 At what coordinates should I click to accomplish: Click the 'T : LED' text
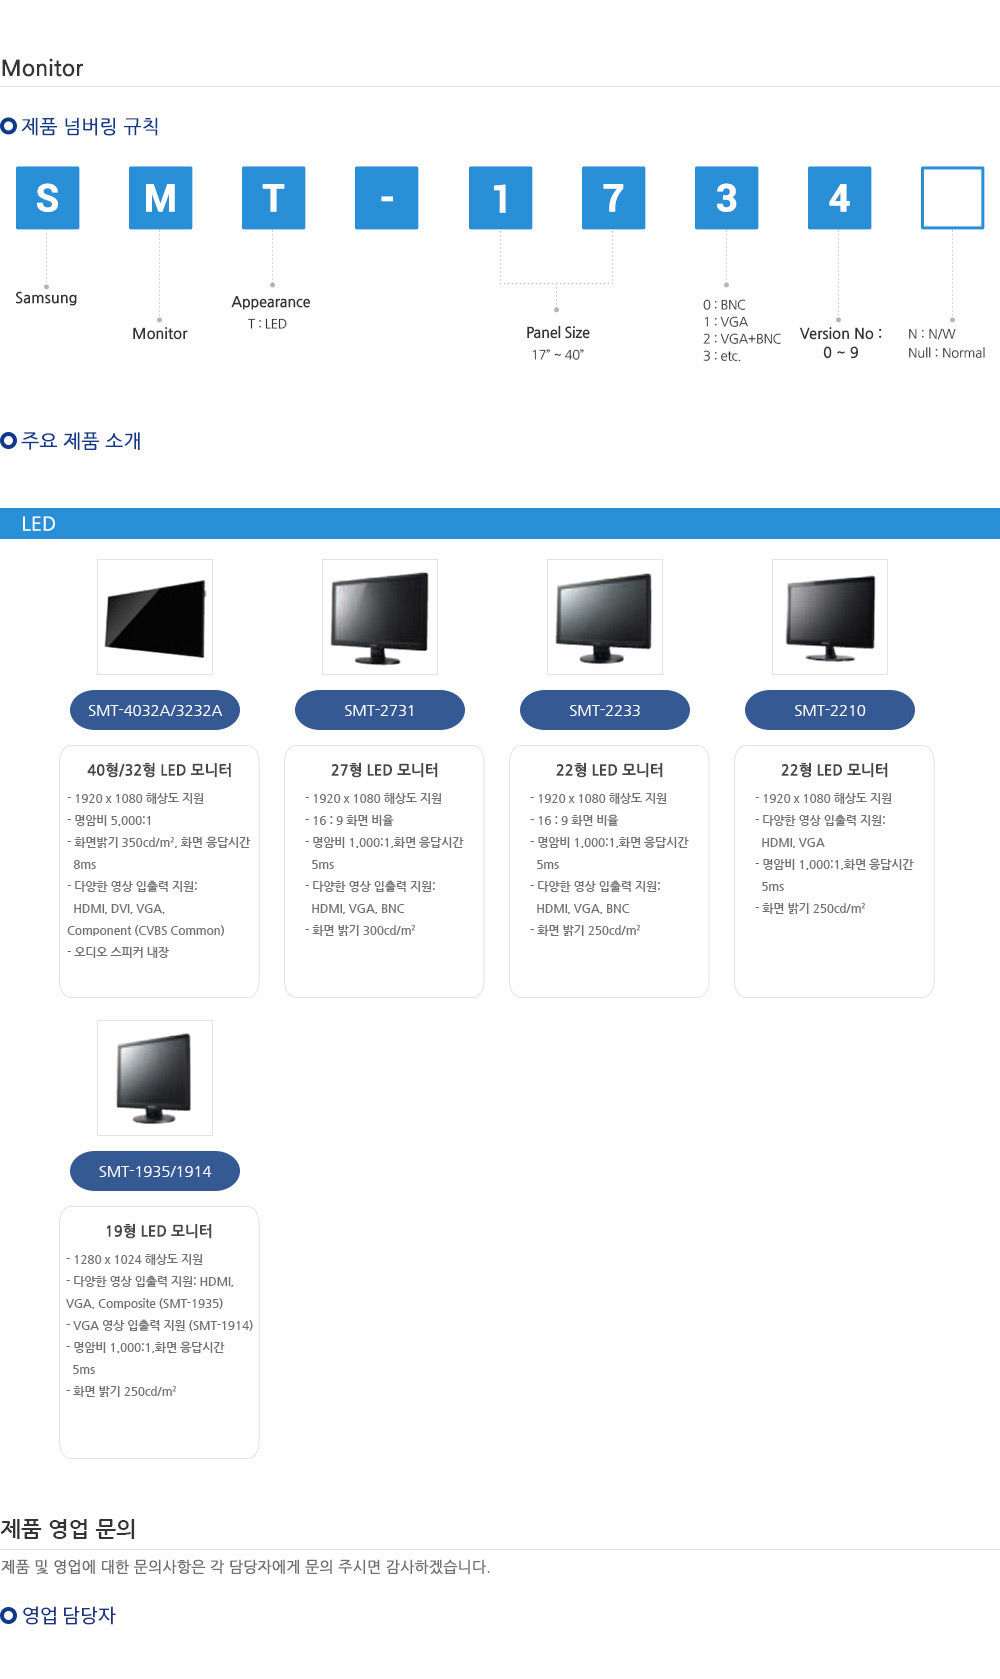pyautogui.click(x=267, y=324)
